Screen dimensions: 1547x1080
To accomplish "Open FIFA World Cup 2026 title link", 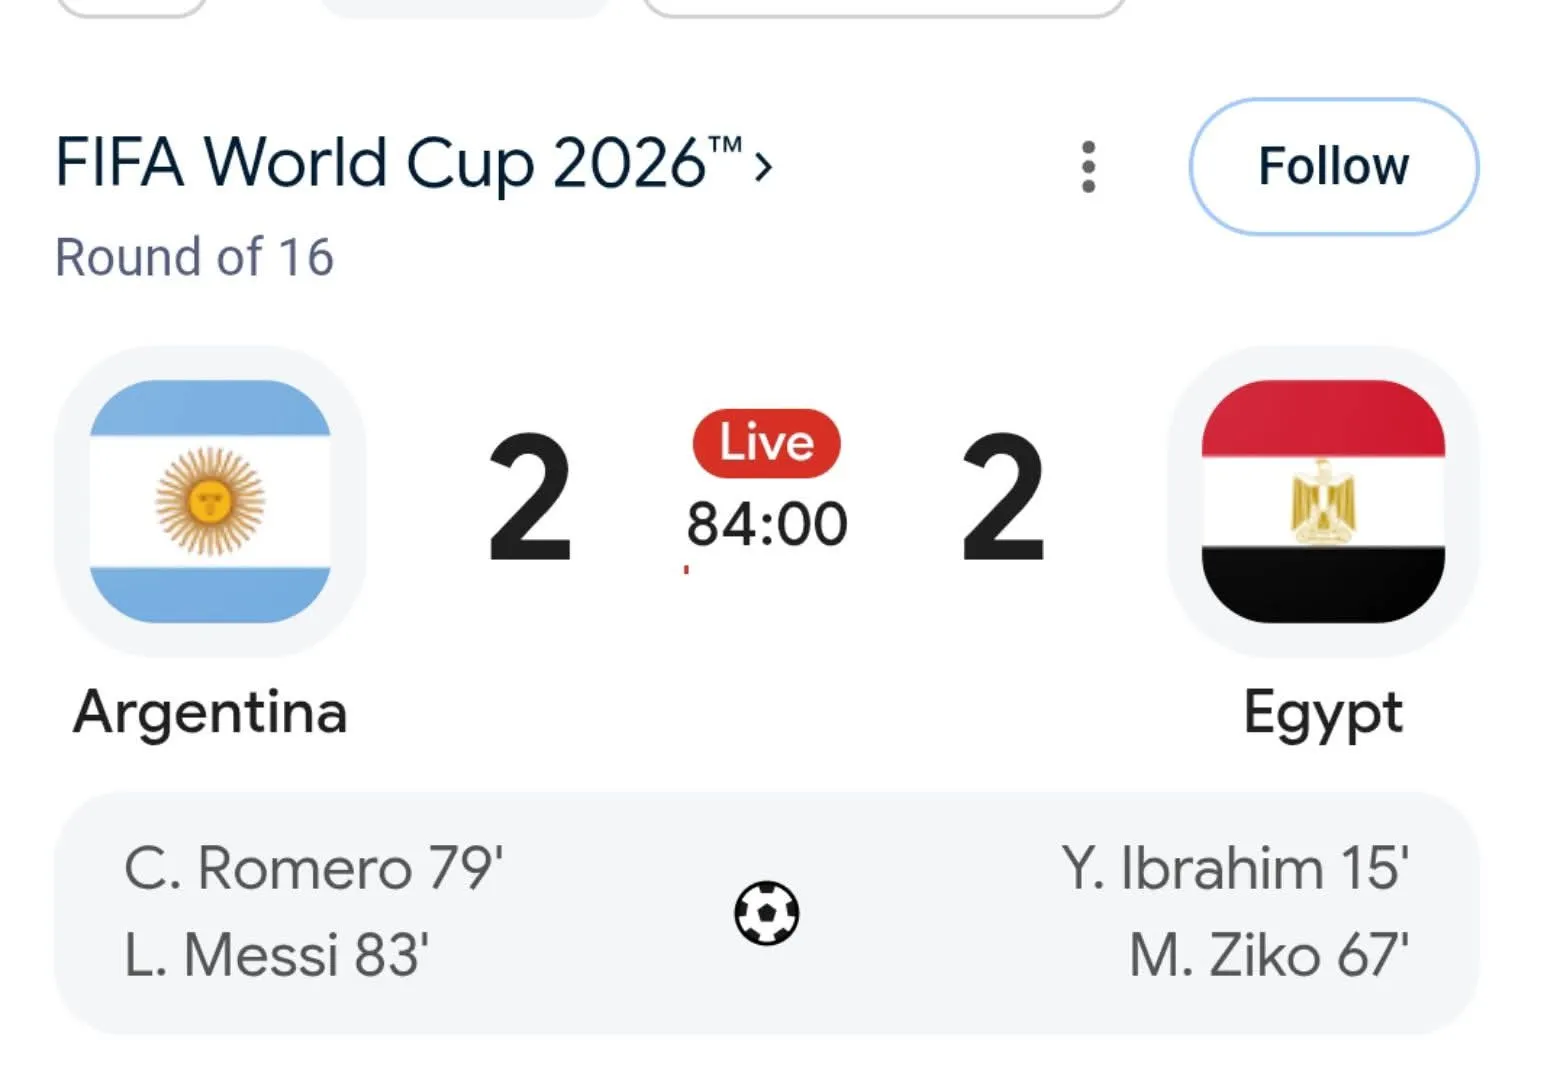I will point(398,163).
